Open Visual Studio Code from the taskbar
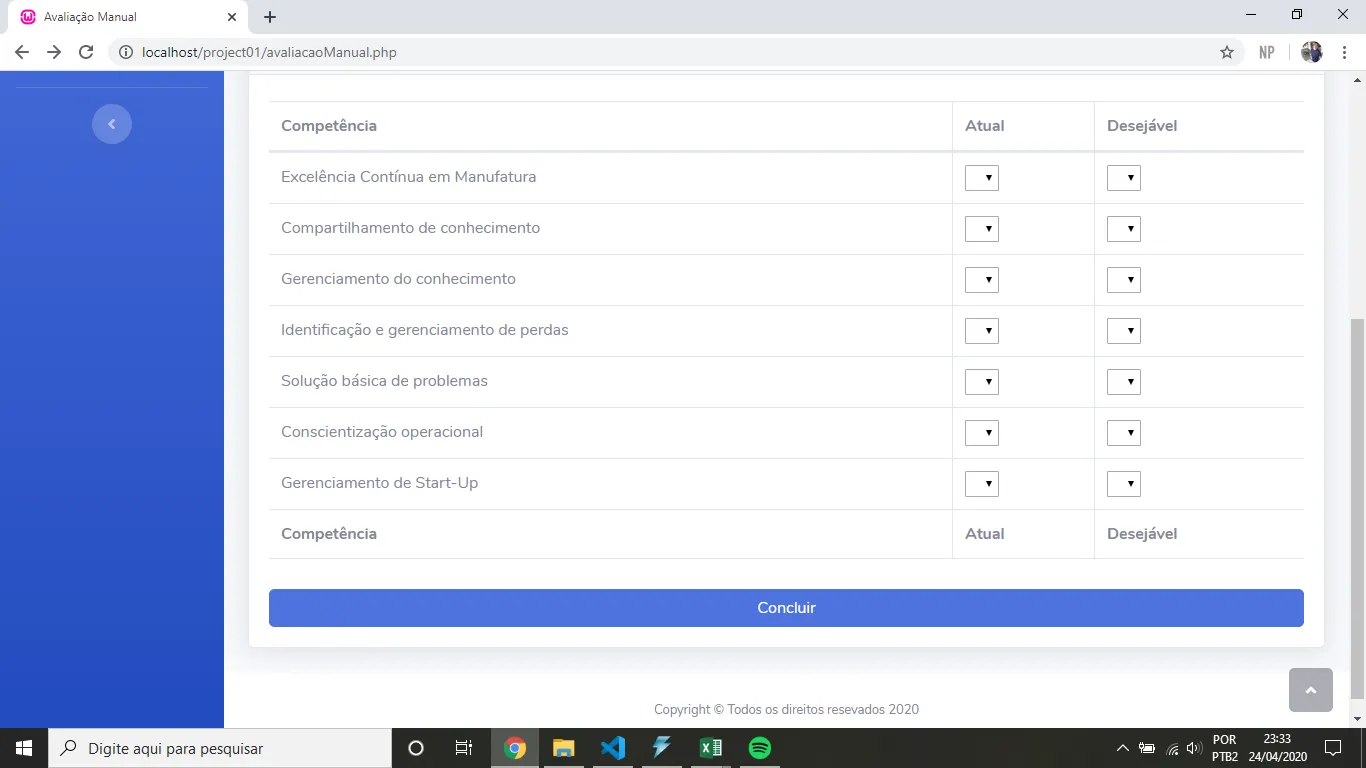Viewport: 1366px width, 768px height. pyautogui.click(x=613, y=748)
